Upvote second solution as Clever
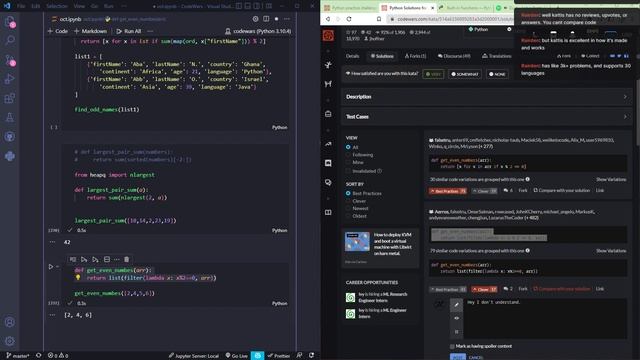This screenshot has width=640, height=360. (484, 289)
